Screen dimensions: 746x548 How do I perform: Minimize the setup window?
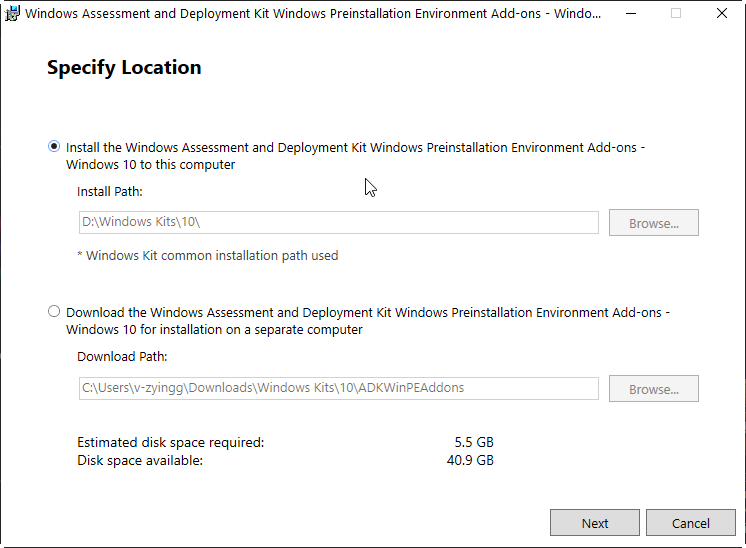[631, 13]
